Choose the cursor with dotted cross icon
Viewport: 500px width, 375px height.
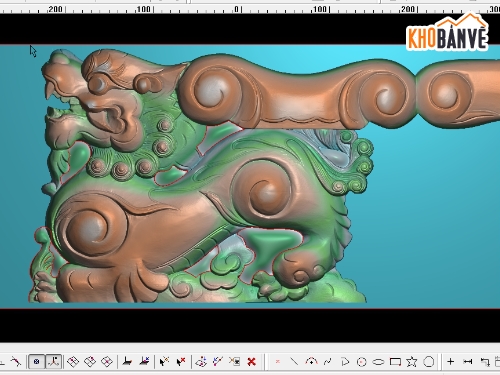pyautogui.click(x=164, y=361)
